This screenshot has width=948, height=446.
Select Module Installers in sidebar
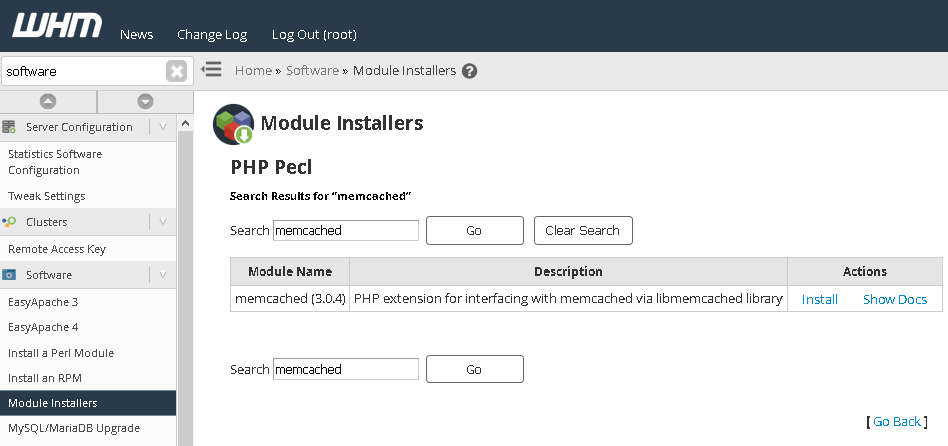tap(88, 403)
